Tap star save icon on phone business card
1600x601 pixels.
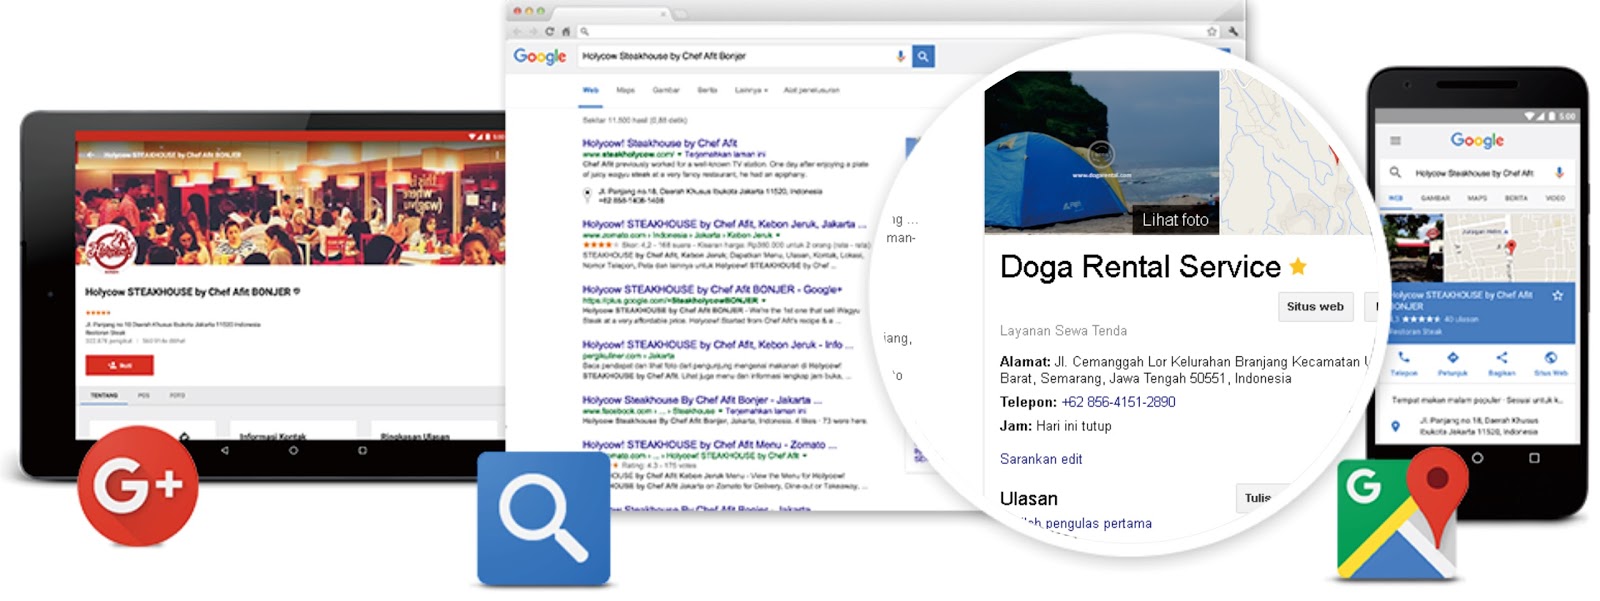[x=1557, y=296]
